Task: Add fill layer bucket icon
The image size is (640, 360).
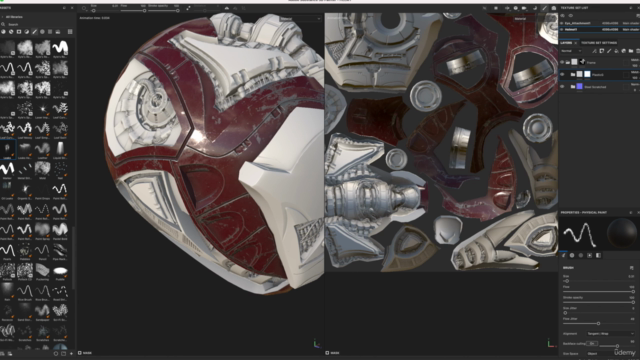Action: [x=616, y=51]
